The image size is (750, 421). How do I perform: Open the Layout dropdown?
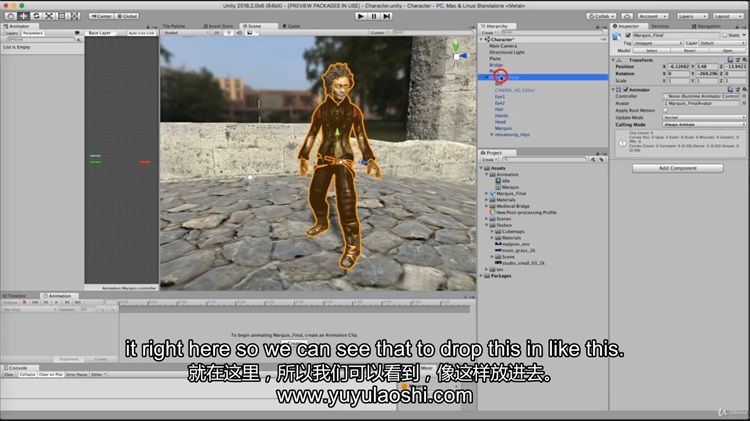point(728,16)
